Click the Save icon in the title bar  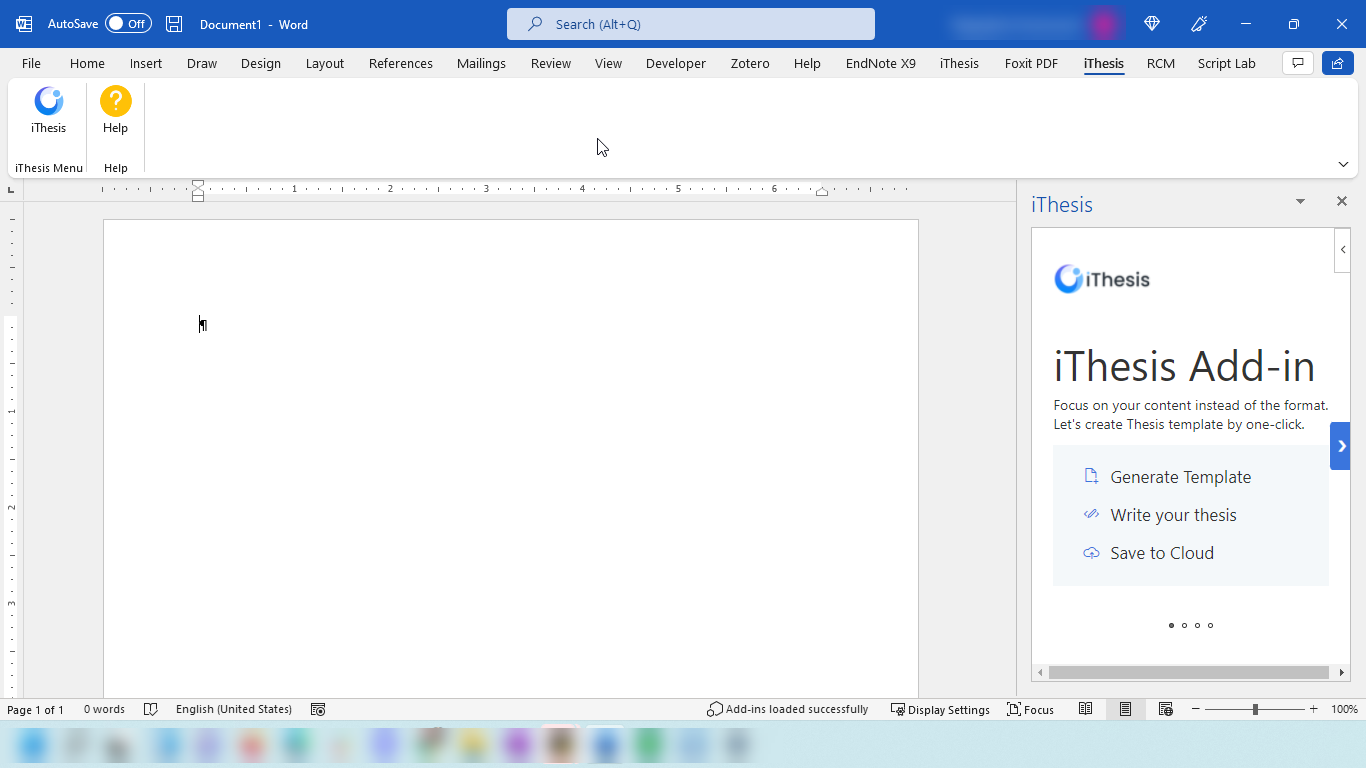[174, 24]
